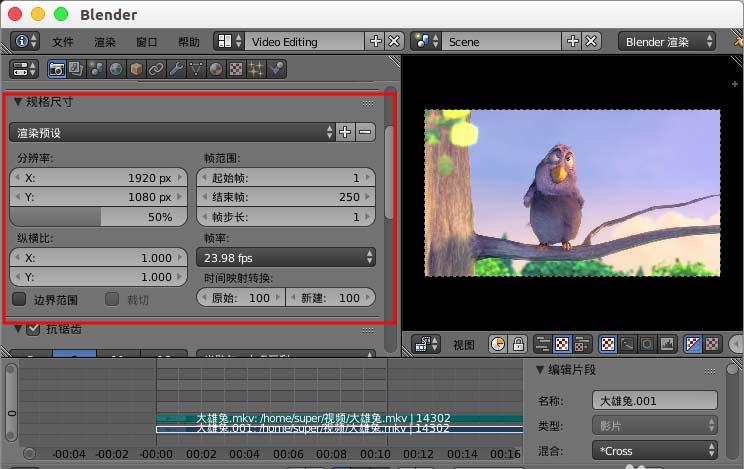Viewport: 744px width, 469px height.
Task: Open the Texture checkerboard properties icon
Action: 235,69
